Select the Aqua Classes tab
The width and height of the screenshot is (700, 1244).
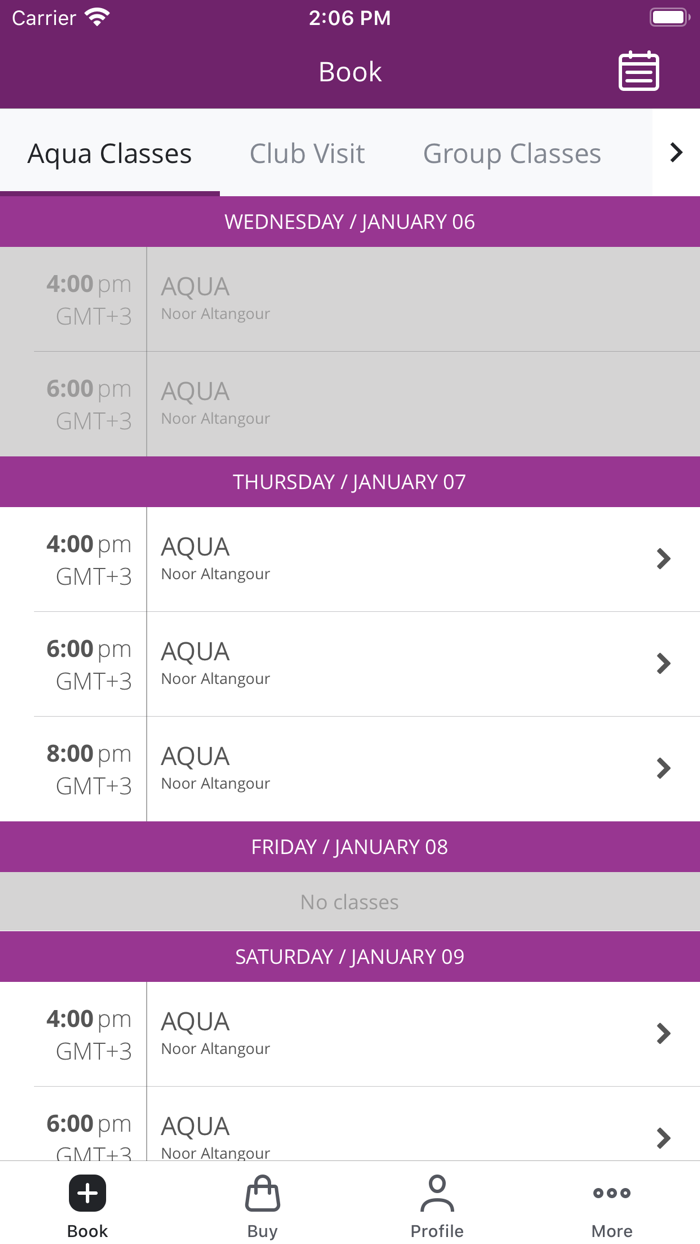pos(110,154)
